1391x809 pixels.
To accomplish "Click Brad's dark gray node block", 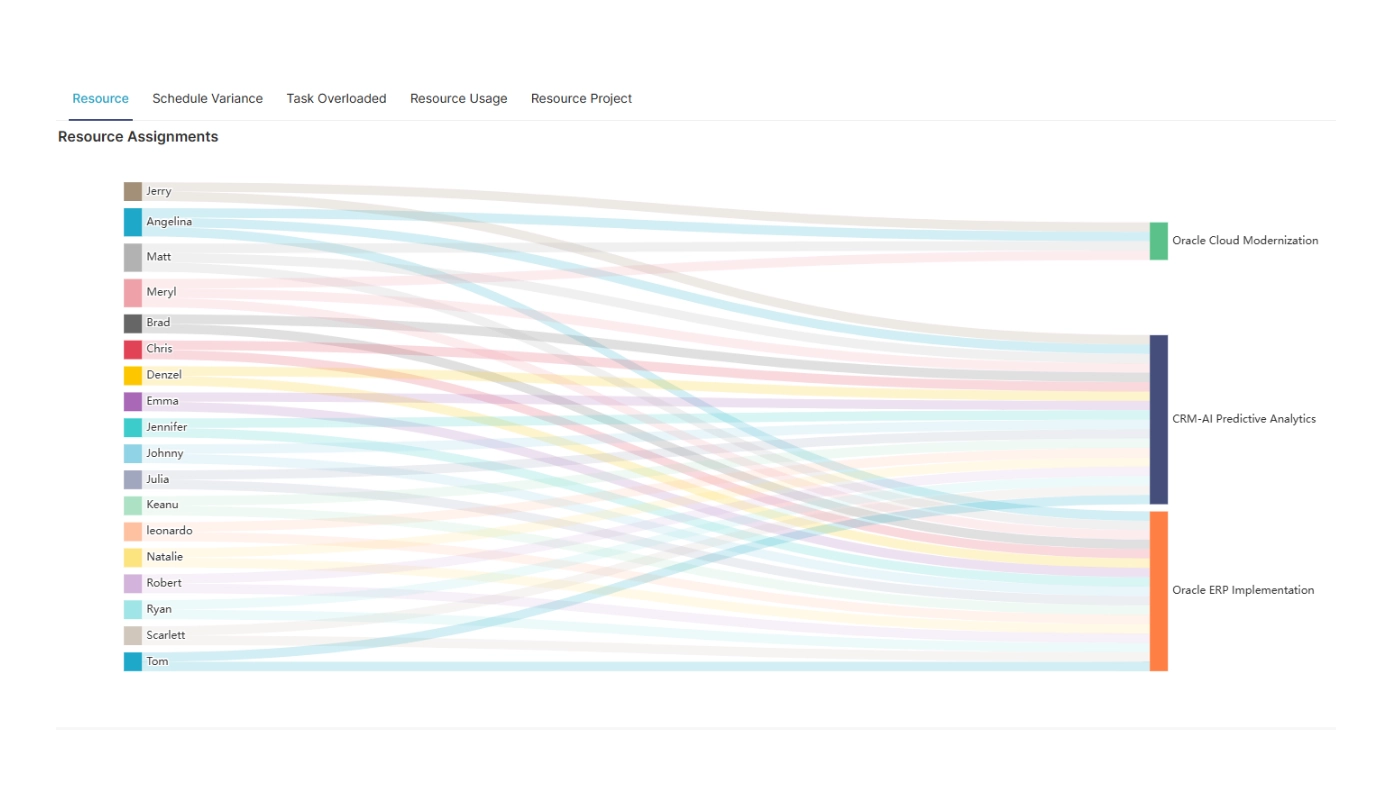I will coord(133,323).
